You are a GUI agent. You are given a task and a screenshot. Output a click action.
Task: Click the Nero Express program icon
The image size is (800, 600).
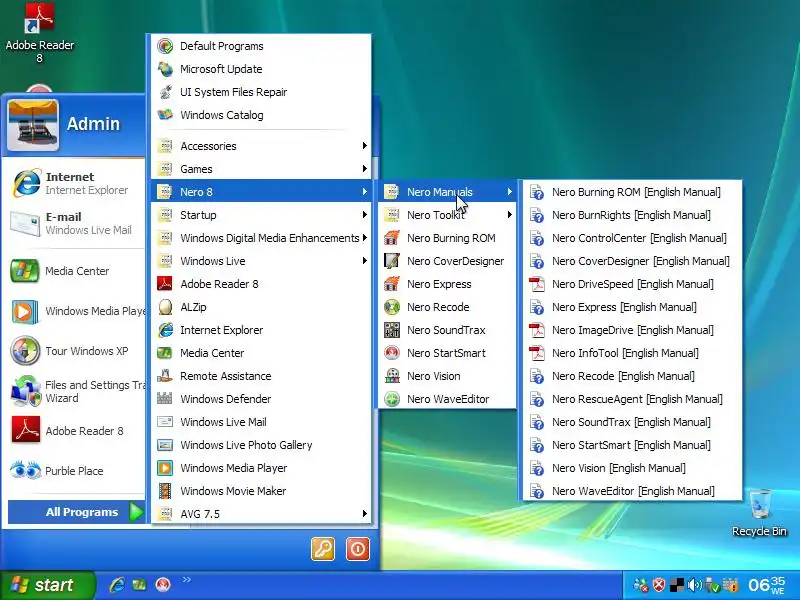pyautogui.click(x=392, y=284)
